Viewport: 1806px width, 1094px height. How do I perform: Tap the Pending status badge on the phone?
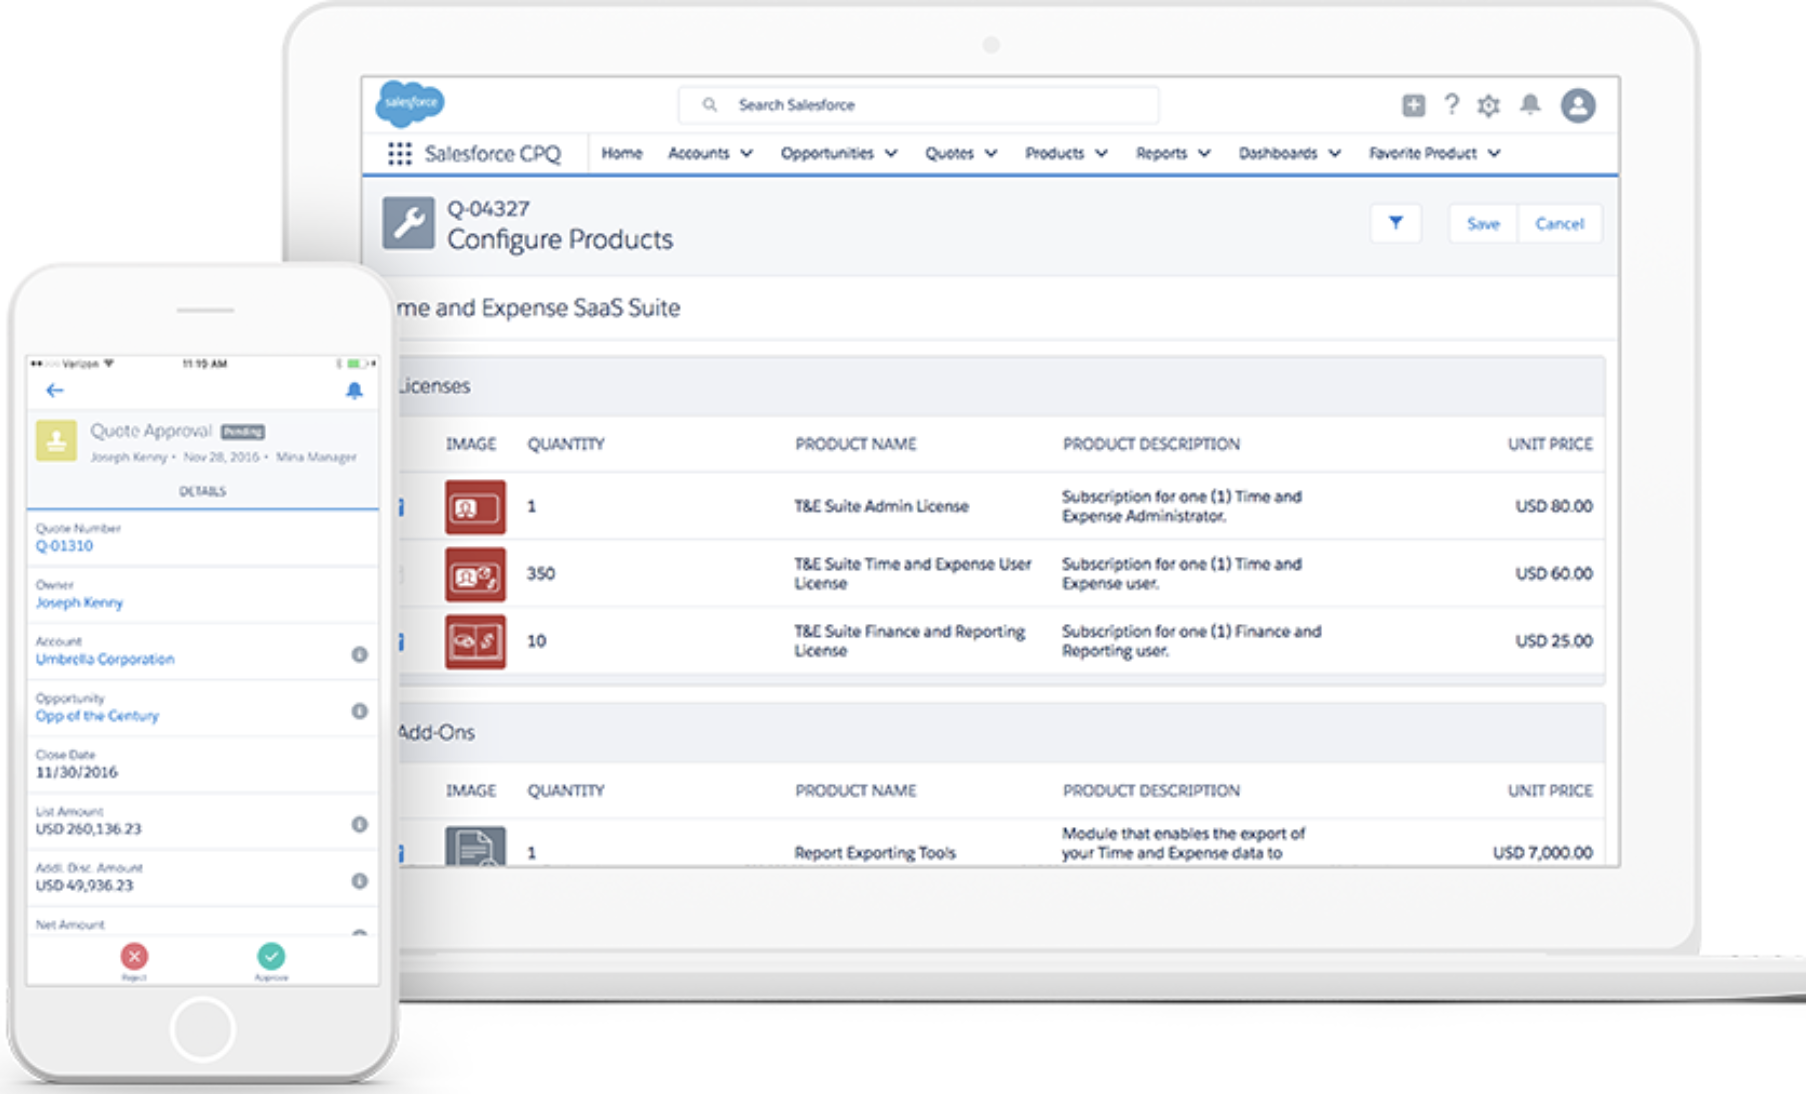pyautogui.click(x=243, y=432)
